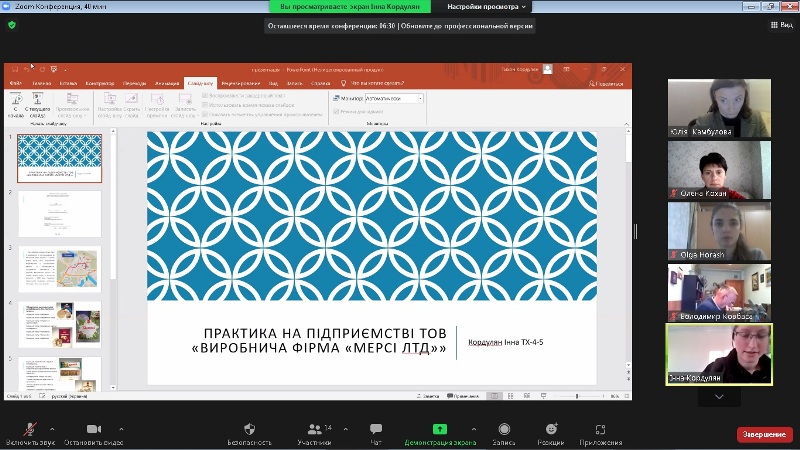The image size is (800, 450).
Task: Open Главная ribbon tab
Action: [42, 83]
